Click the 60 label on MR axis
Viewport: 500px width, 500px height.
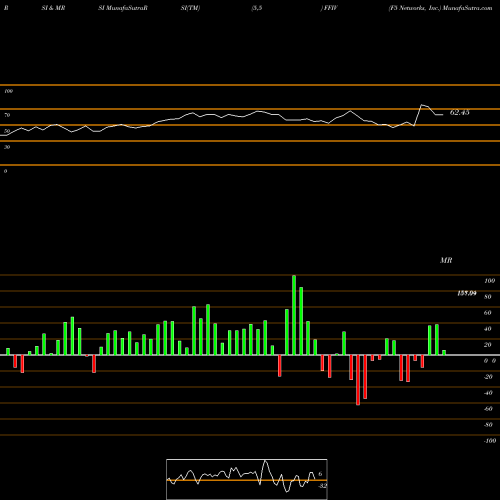(488, 313)
